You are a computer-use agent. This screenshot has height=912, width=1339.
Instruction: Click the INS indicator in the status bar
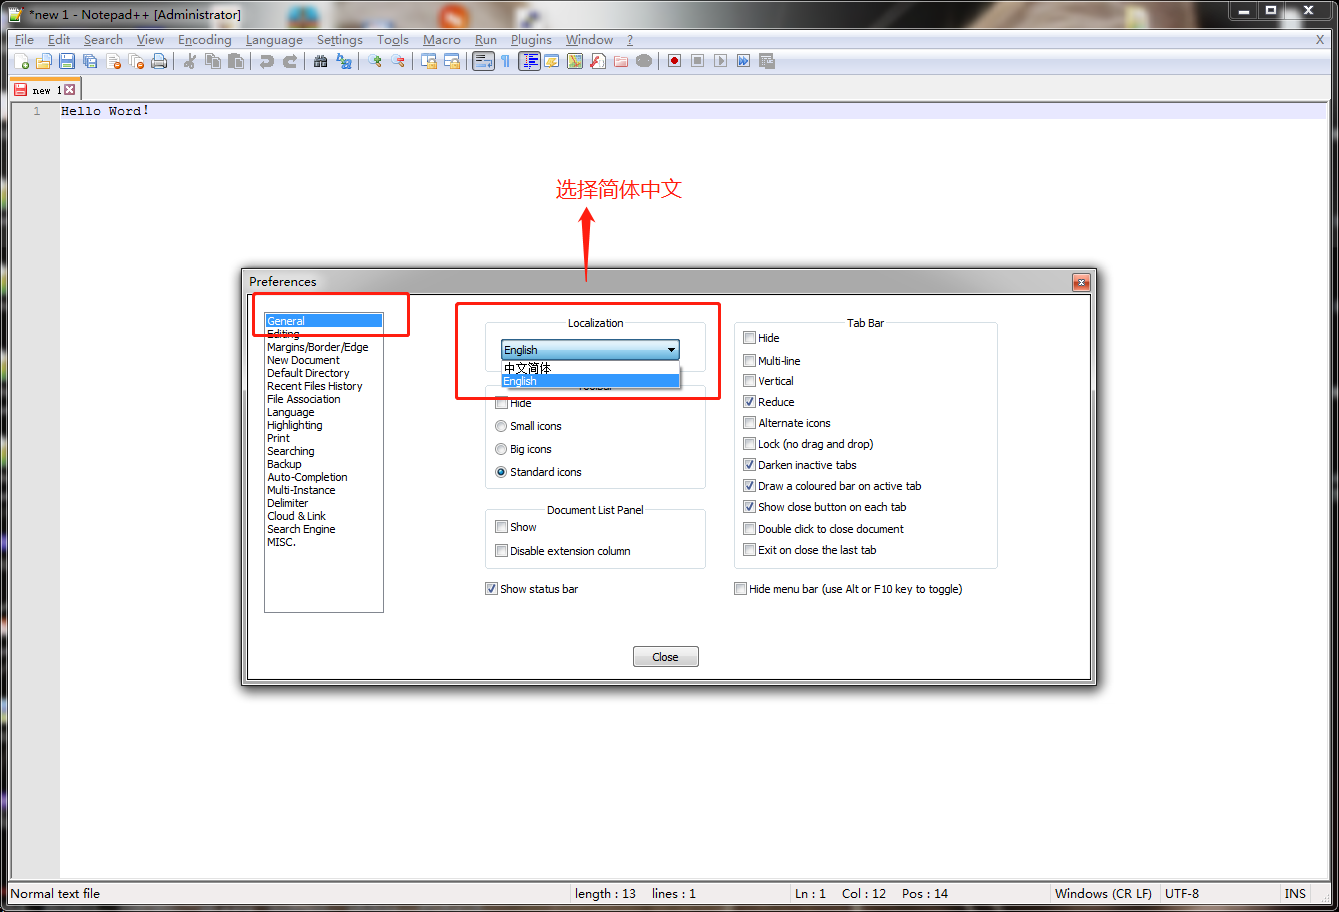(1296, 894)
